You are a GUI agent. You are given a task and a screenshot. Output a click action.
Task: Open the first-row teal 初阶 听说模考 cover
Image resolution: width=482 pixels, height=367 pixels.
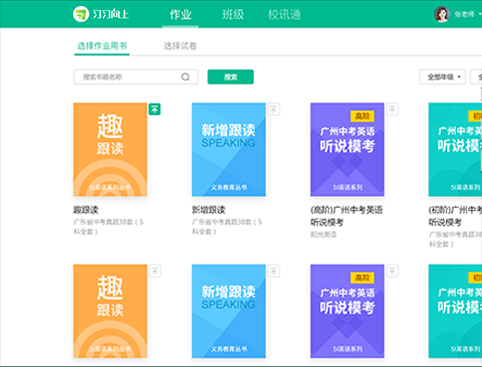[x=455, y=150]
